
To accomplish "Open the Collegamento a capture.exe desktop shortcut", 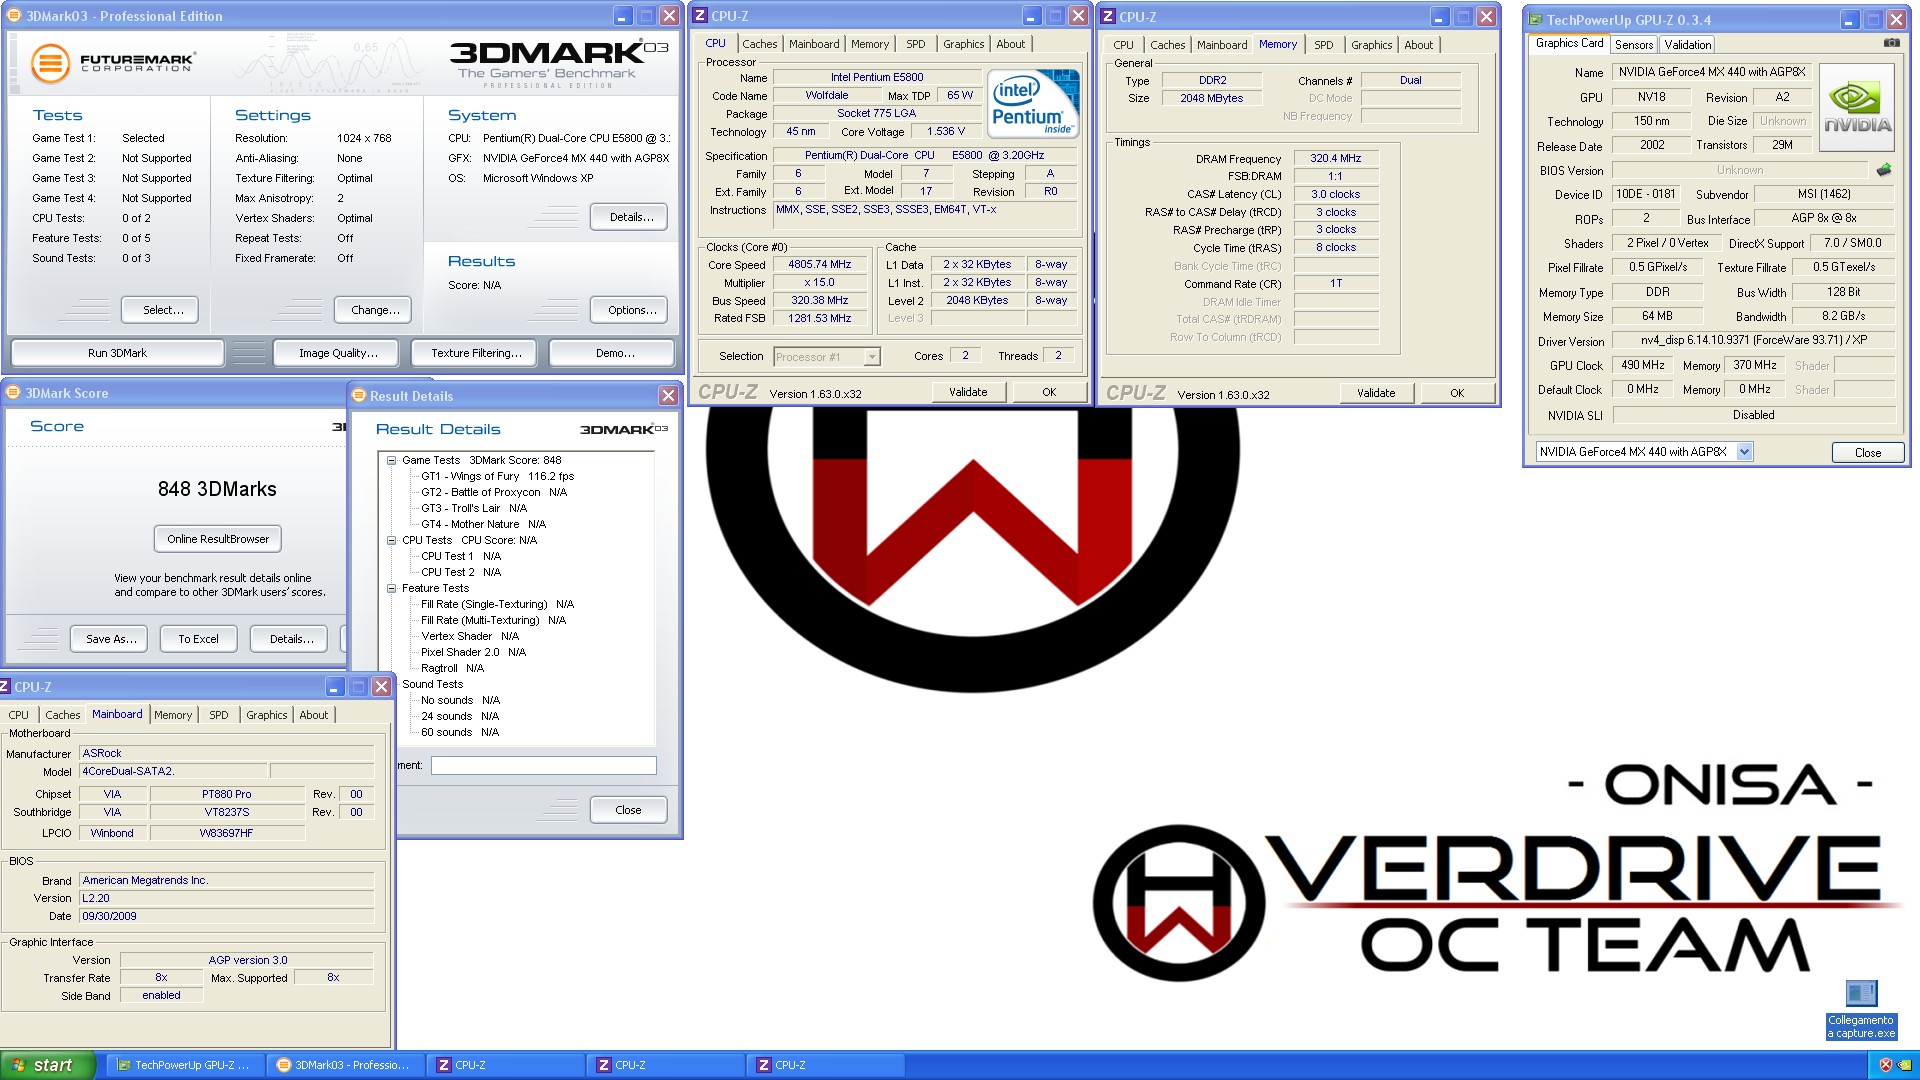I will coord(1861,1010).
